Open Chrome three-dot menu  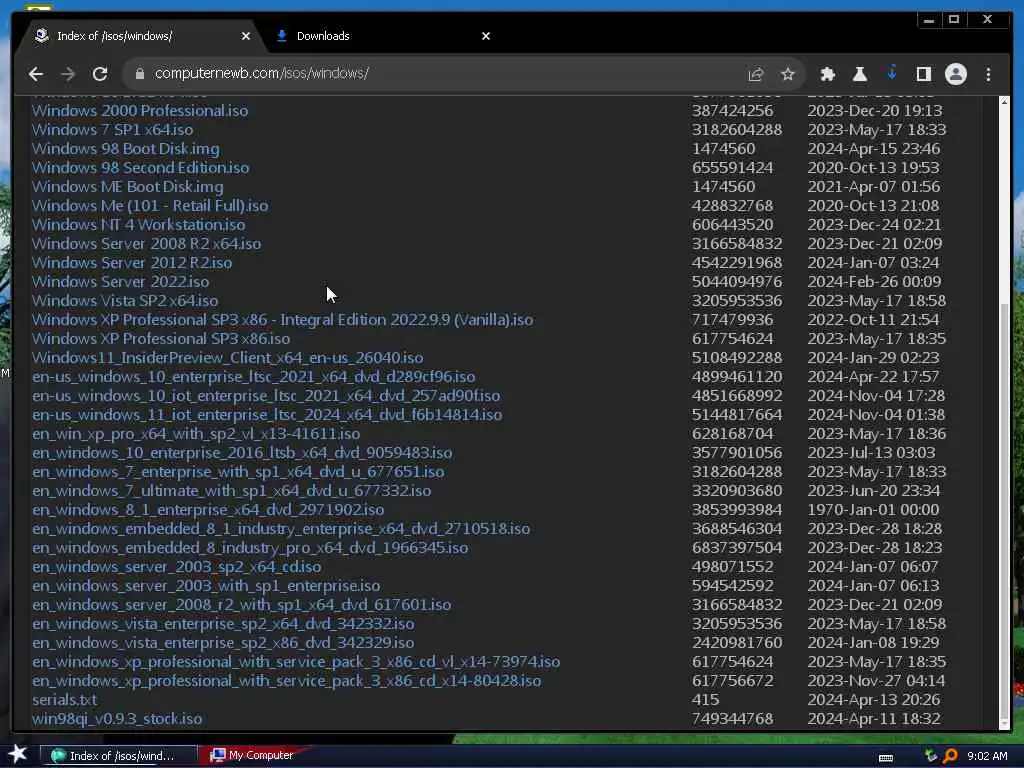click(x=988, y=74)
